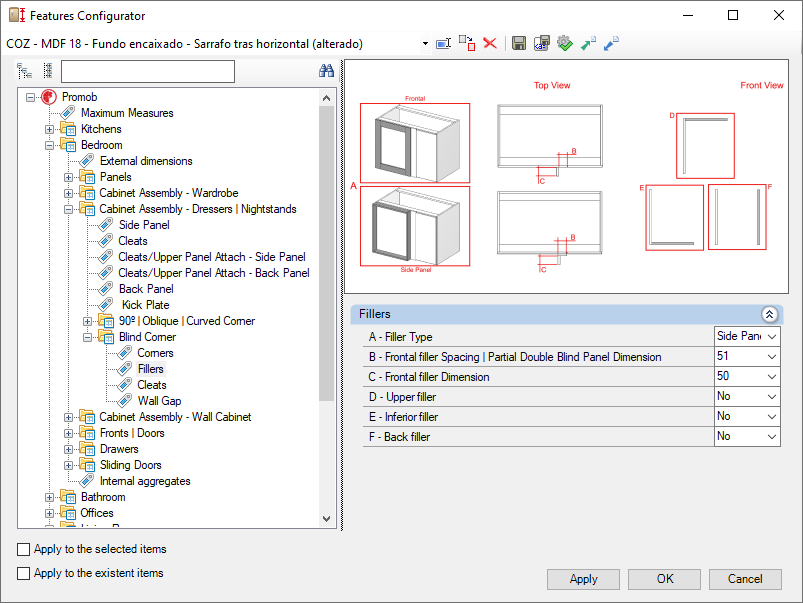Click the Save As icon
Viewport: 803px width, 603px height.
[541, 44]
